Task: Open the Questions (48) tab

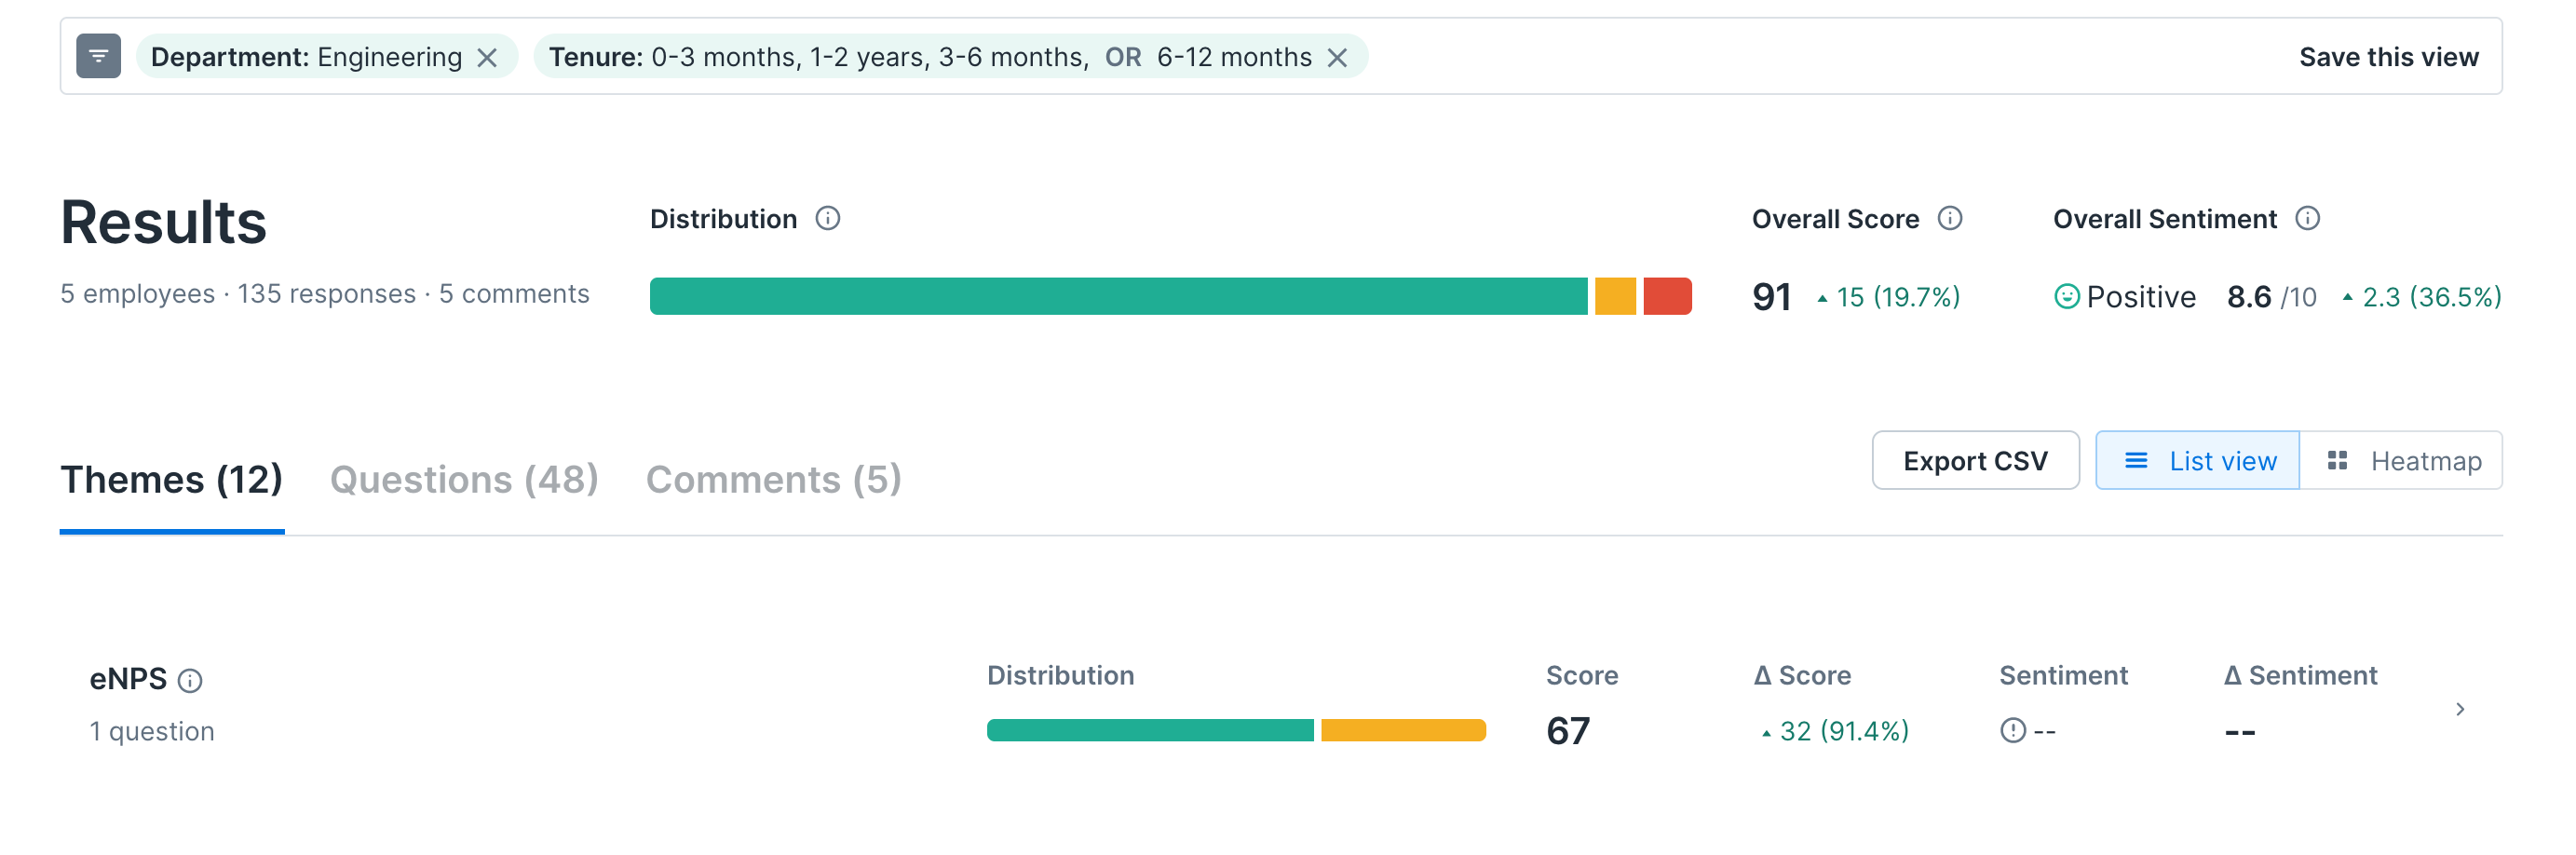Action: [x=464, y=480]
